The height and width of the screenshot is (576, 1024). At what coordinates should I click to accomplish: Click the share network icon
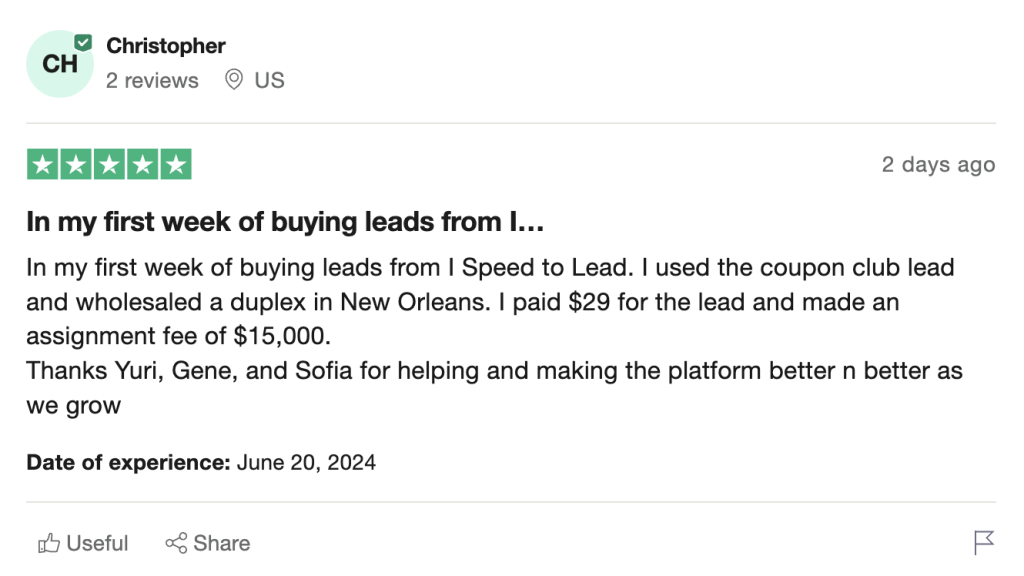coord(176,543)
